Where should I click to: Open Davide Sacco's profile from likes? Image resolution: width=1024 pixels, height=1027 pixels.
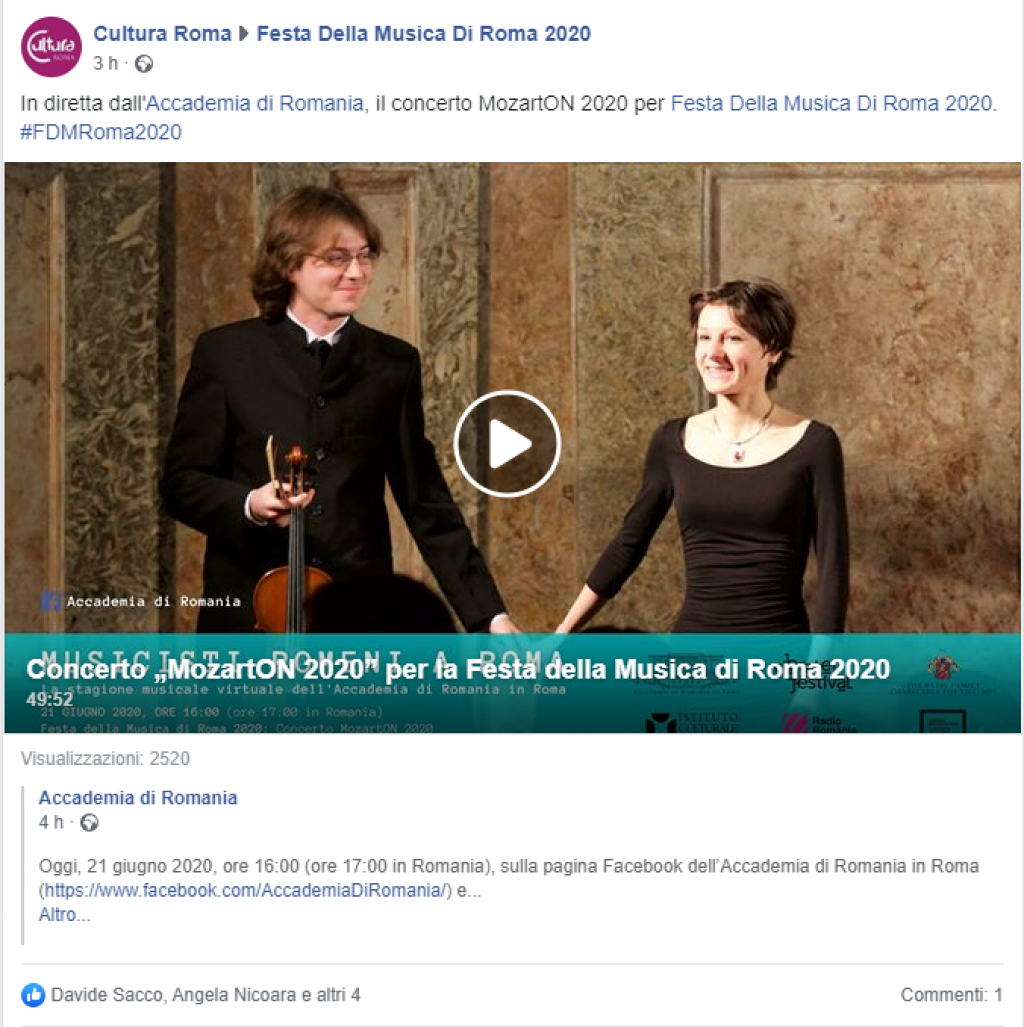pyautogui.click(x=109, y=995)
